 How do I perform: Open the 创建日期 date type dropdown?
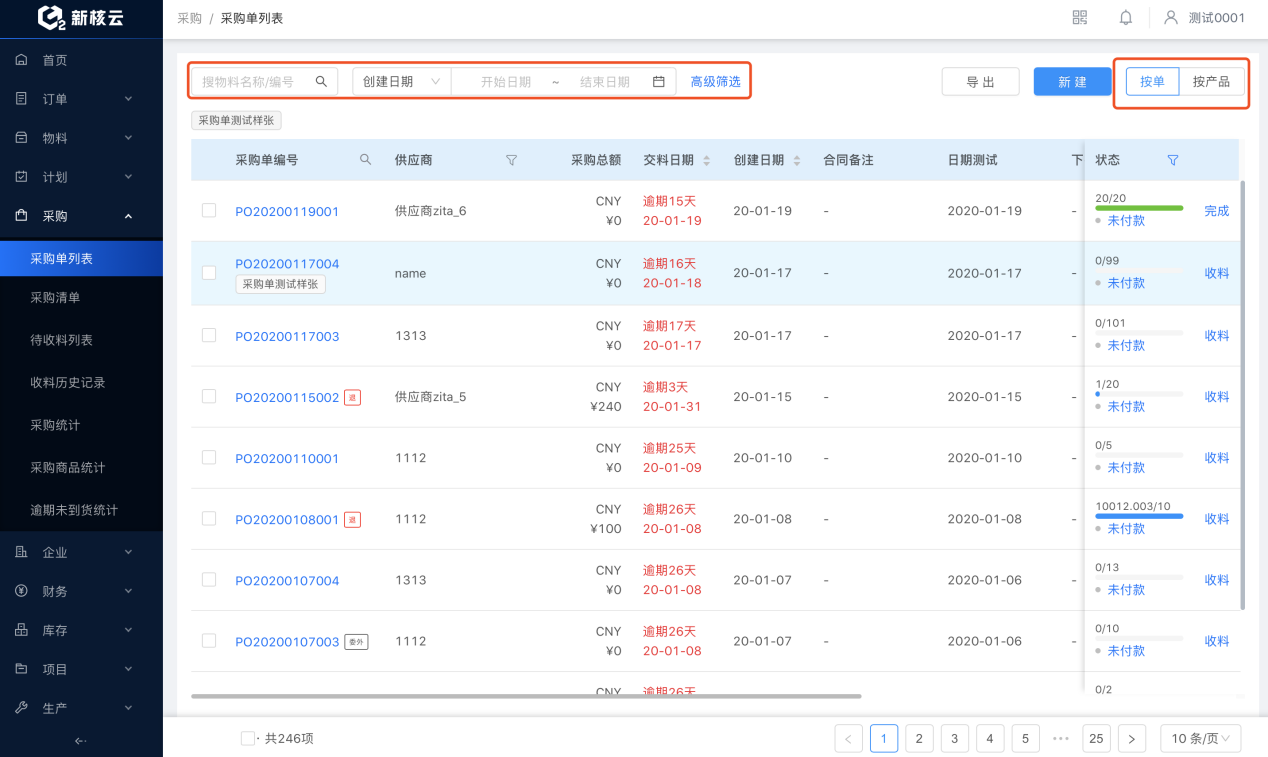click(402, 82)
